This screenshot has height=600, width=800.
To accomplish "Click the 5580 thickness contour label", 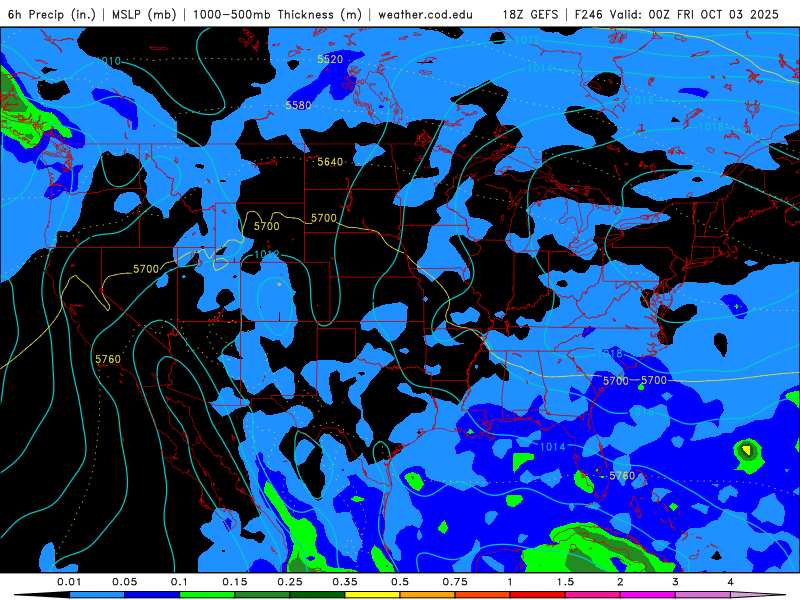I will point(298,105).
